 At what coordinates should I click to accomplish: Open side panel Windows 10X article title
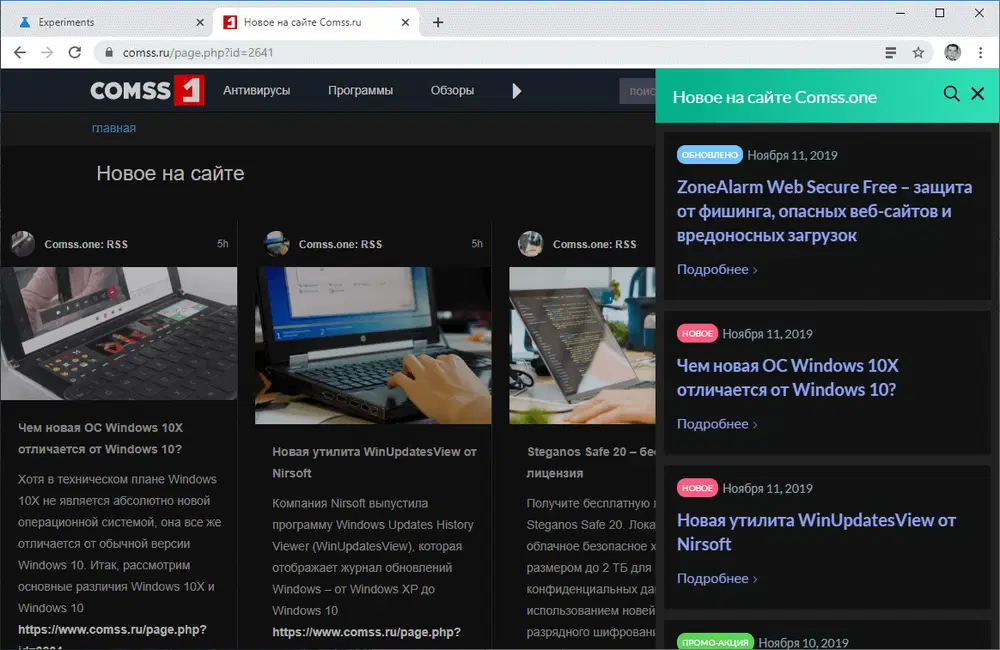(787, 378)
